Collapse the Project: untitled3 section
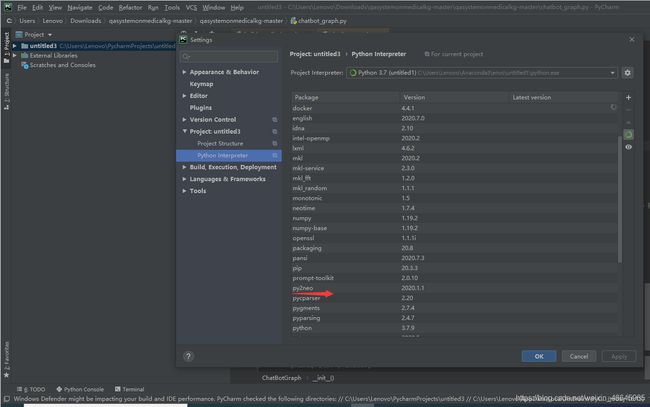The width and height of the screenshot is (650, 407). (184, 131)
